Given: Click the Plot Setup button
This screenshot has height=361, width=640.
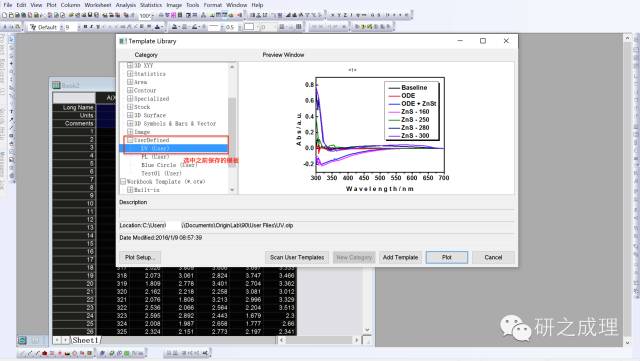Looking at the screenshot, I should tap(140, 257).
